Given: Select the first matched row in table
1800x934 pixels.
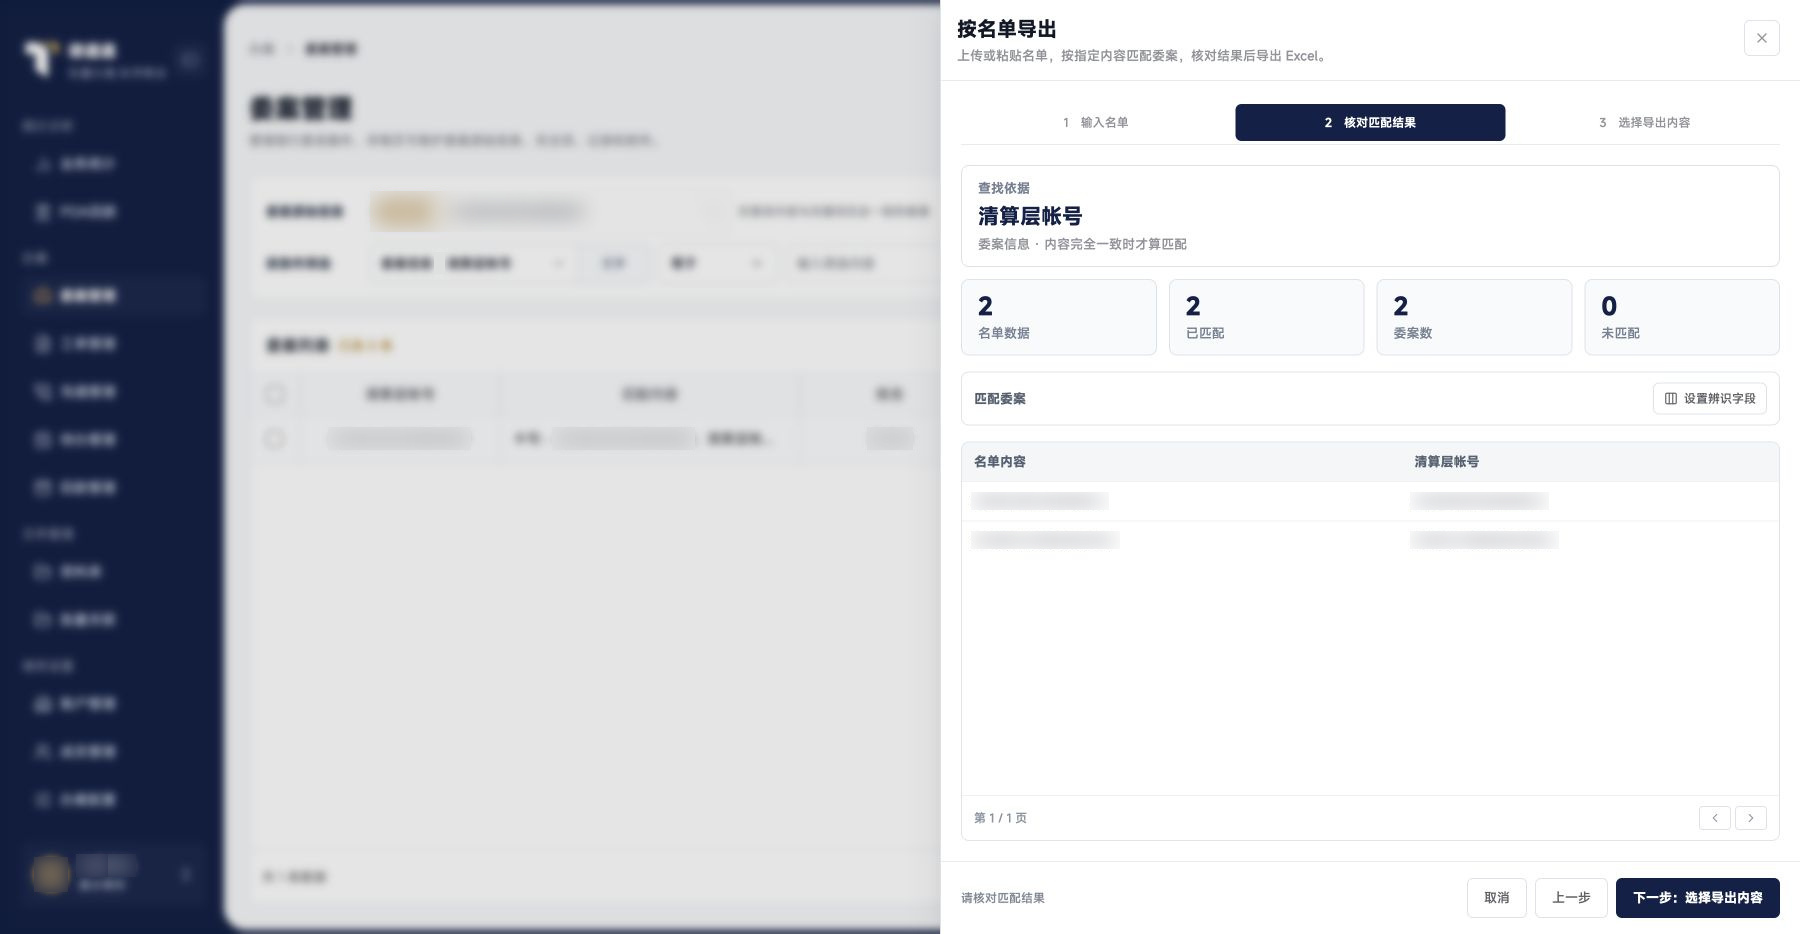Looking at the screenshot, I should [x=1370, y=501].
